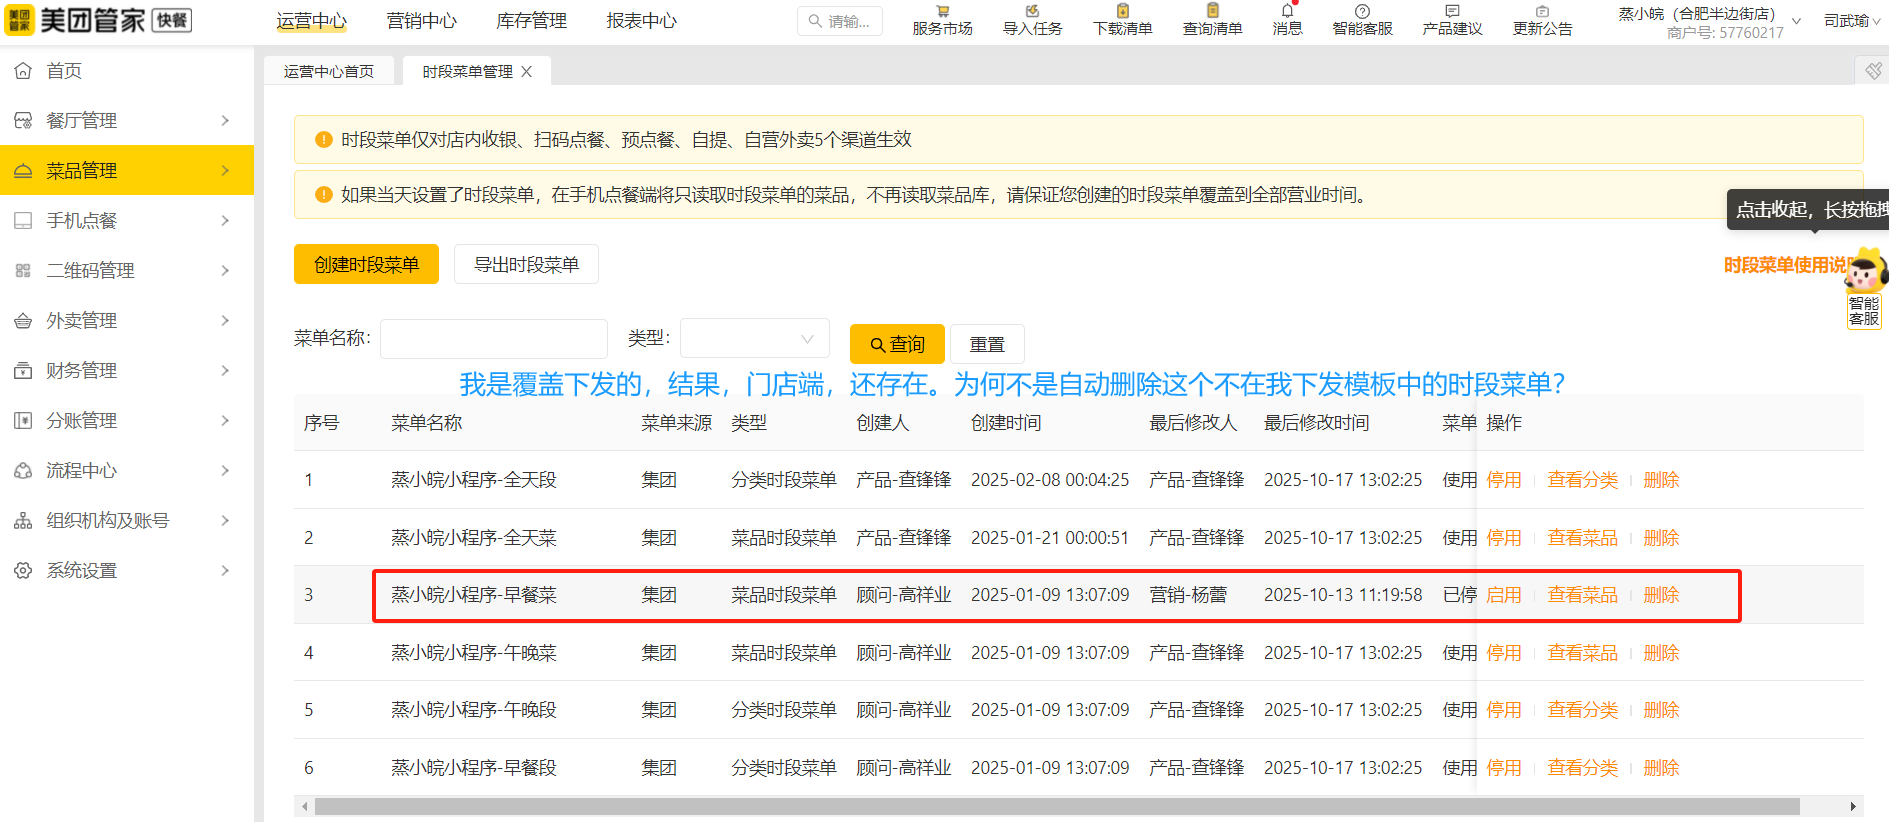The height and width of the screenshot is (822, 1889).
Task: Click the 菜单名称 input field
Action: [493, 339]
